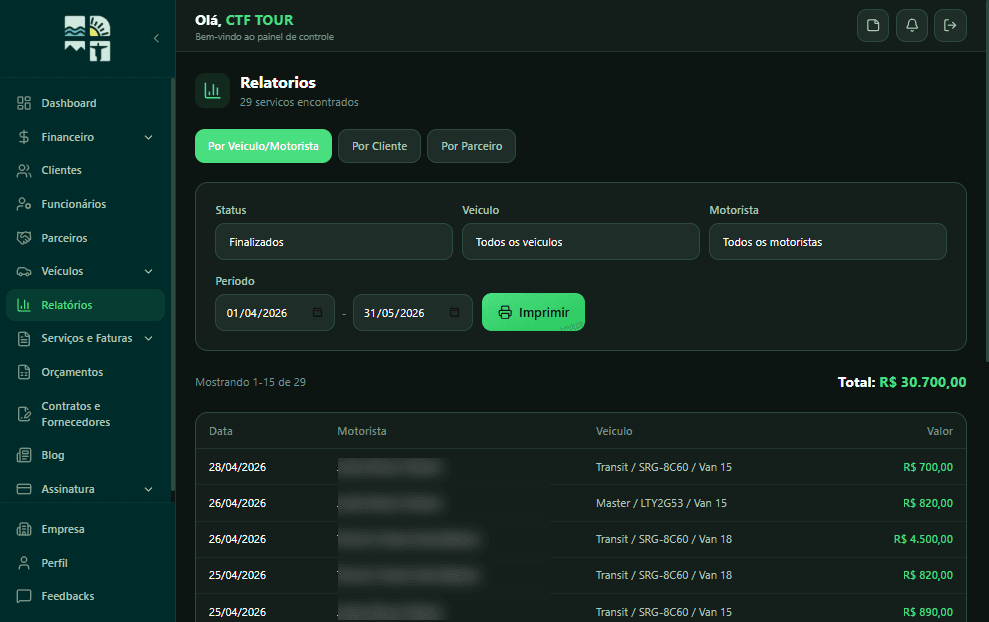Screen dimensions: 989x622
Task: Collapse the sidebar with the arrow
Action: coord(156,38)
